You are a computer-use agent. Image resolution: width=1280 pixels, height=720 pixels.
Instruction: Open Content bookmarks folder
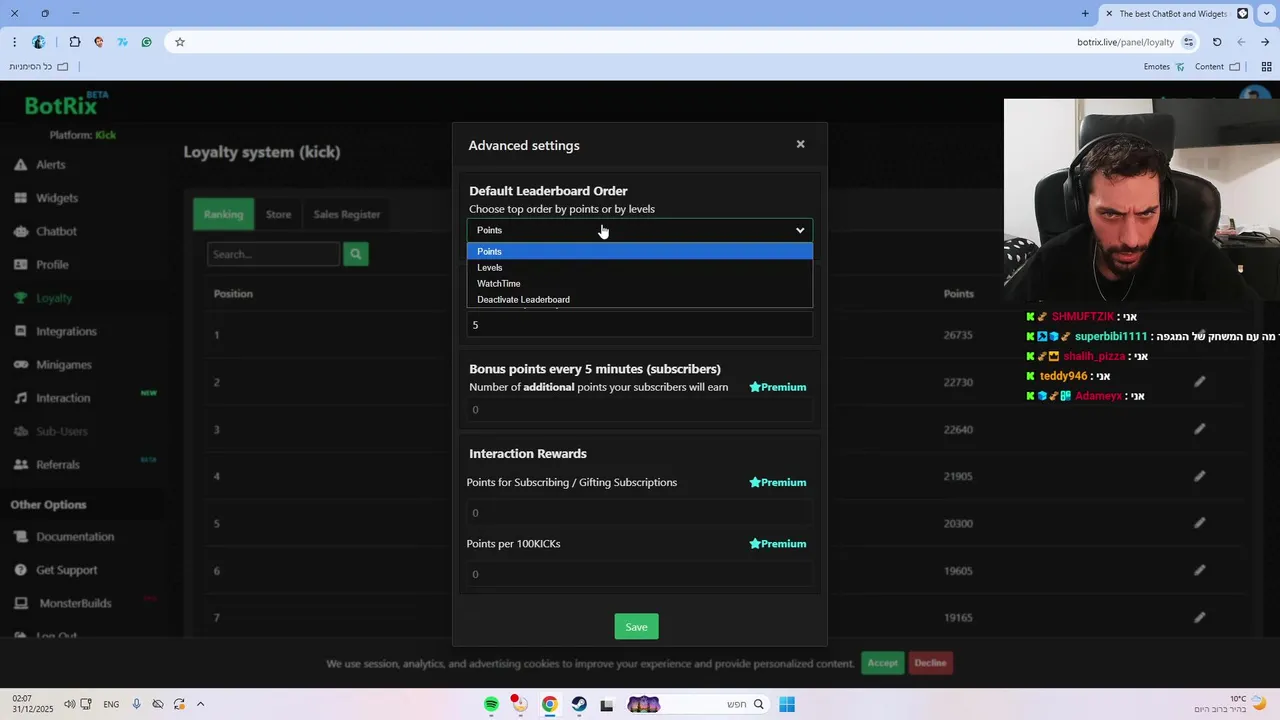[1217, 67]
